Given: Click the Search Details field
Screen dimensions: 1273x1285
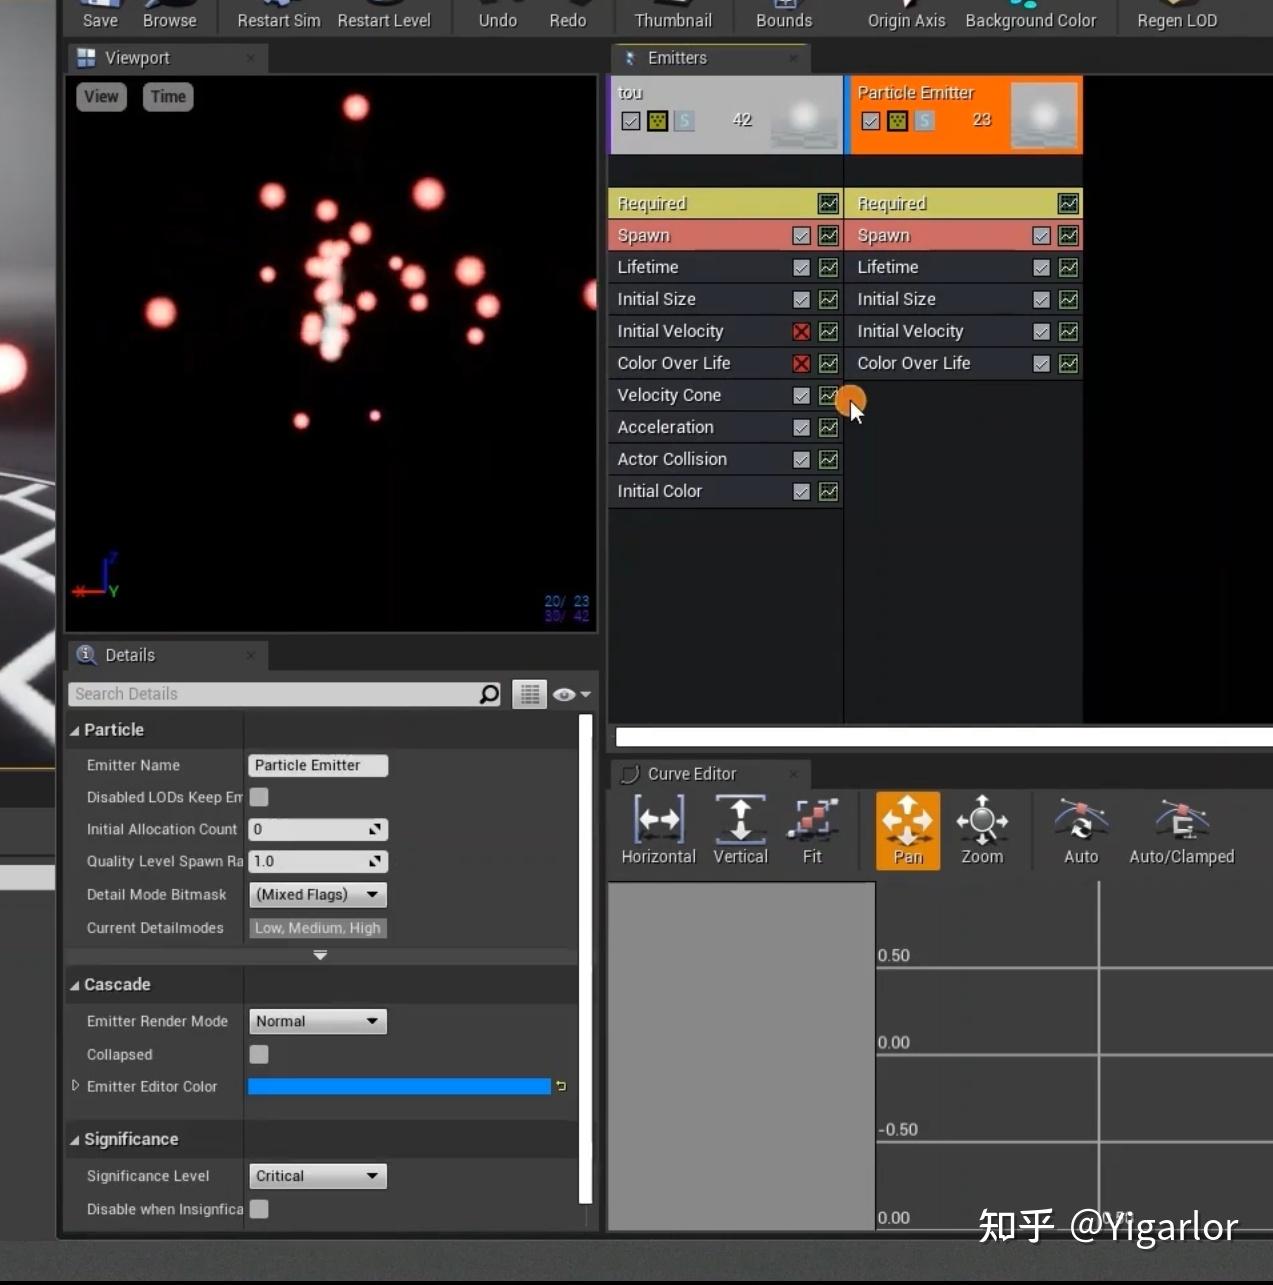Looking at the screenshot, I should pos(274,694).
